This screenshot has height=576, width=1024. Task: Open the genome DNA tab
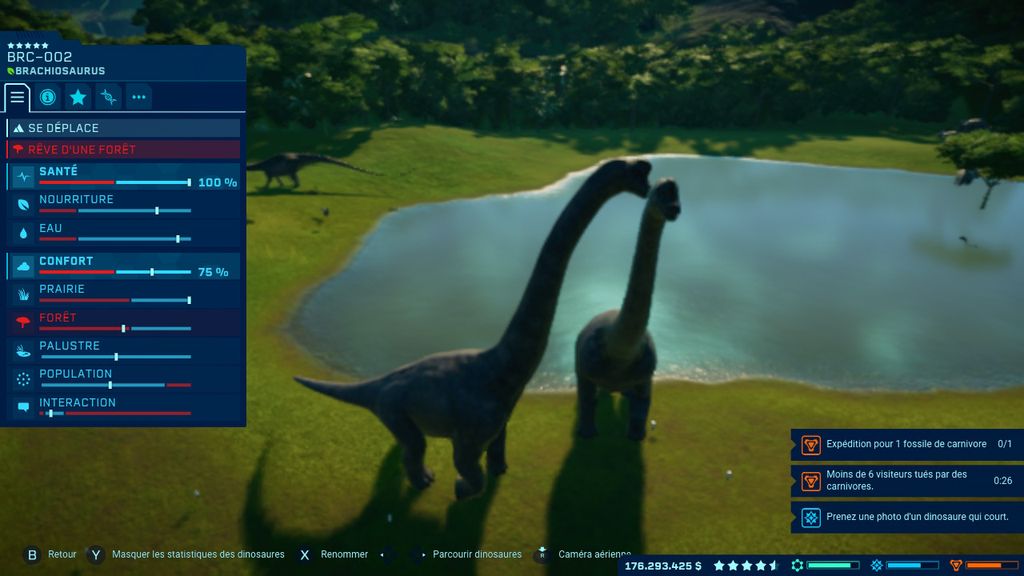click(108, 97)
